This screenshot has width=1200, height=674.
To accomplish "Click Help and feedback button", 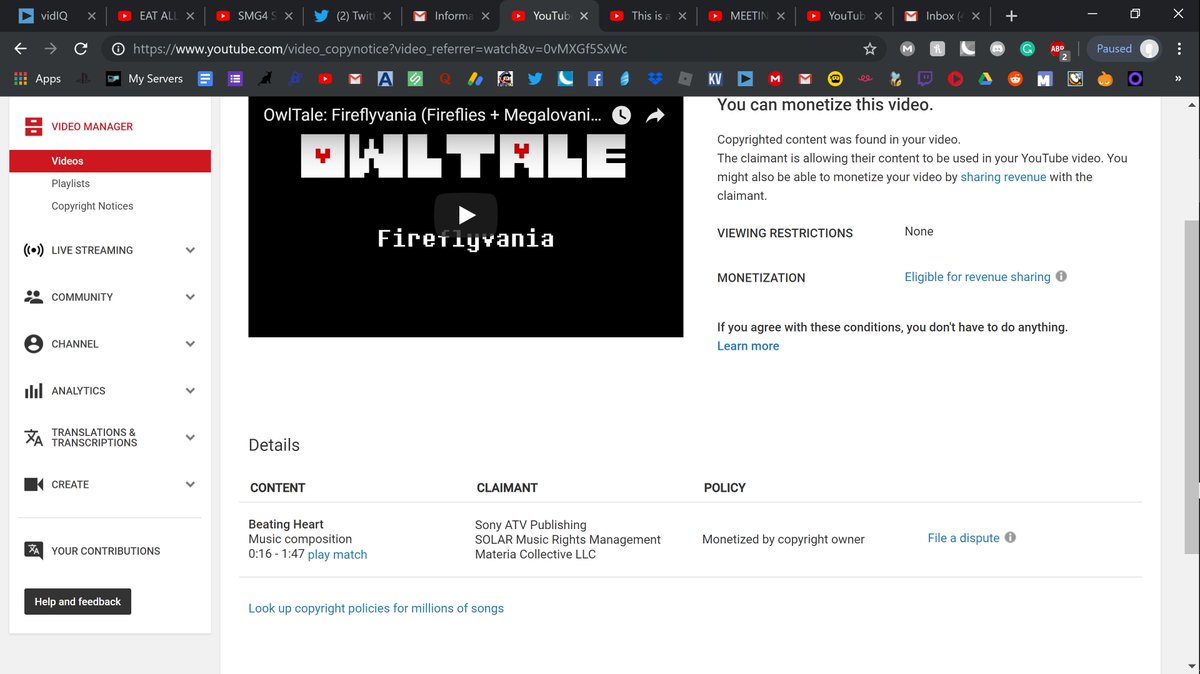I will click(77, 602).
